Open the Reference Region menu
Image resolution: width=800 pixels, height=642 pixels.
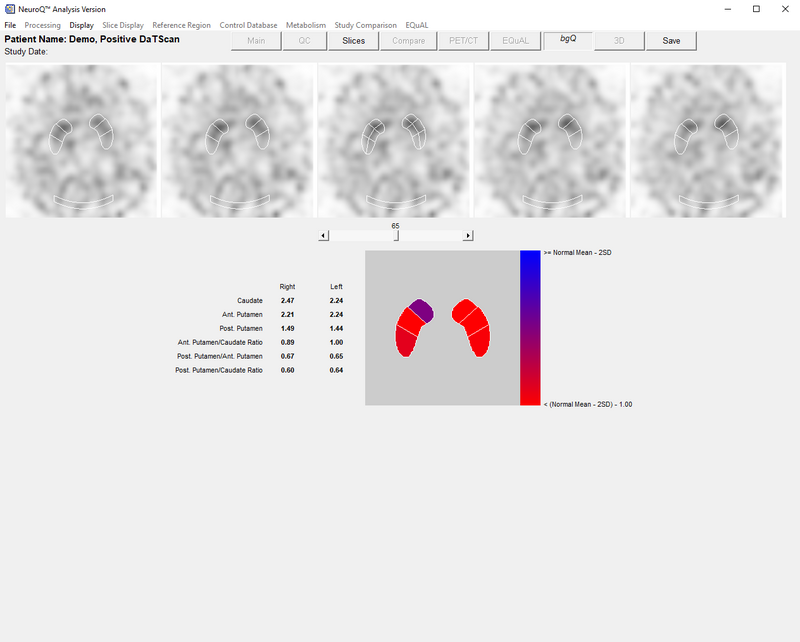click(180, 24)
